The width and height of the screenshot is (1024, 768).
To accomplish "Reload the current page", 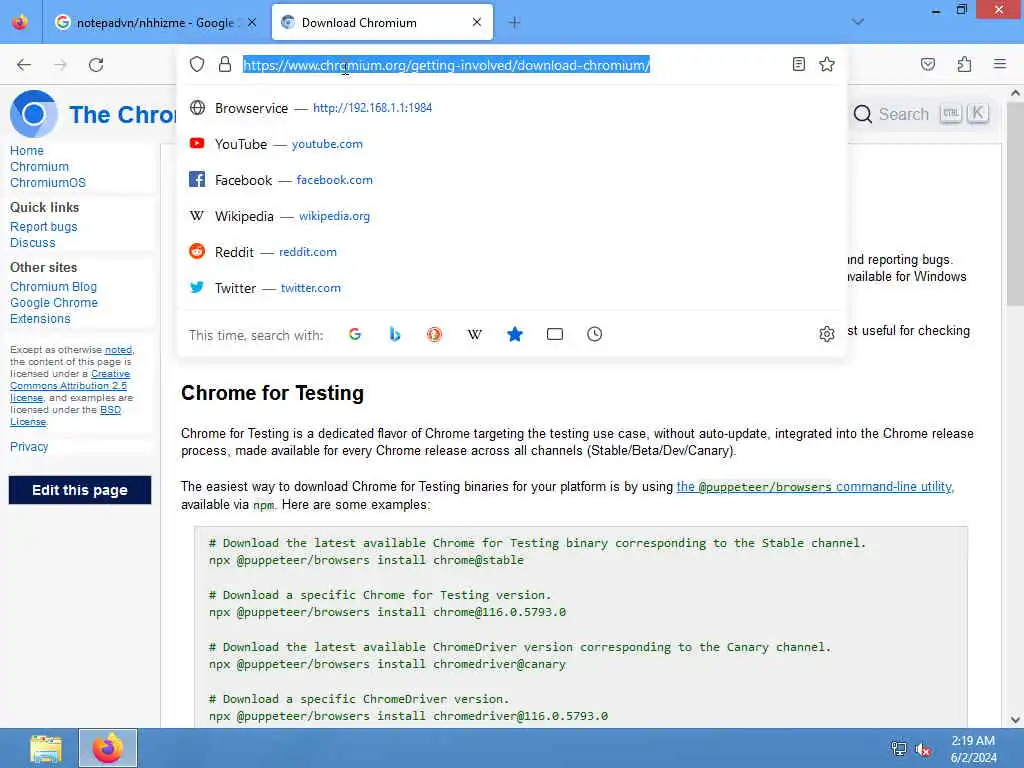I will 96,65.
